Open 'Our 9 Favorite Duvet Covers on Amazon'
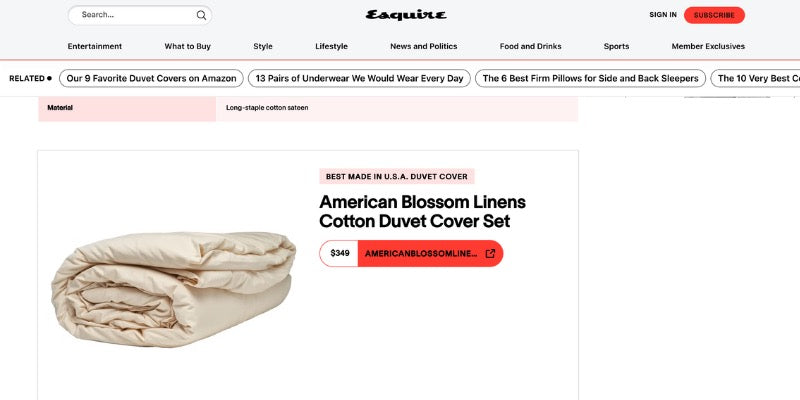The height and width of the screenshot is (400, 800). pos(152,78)
